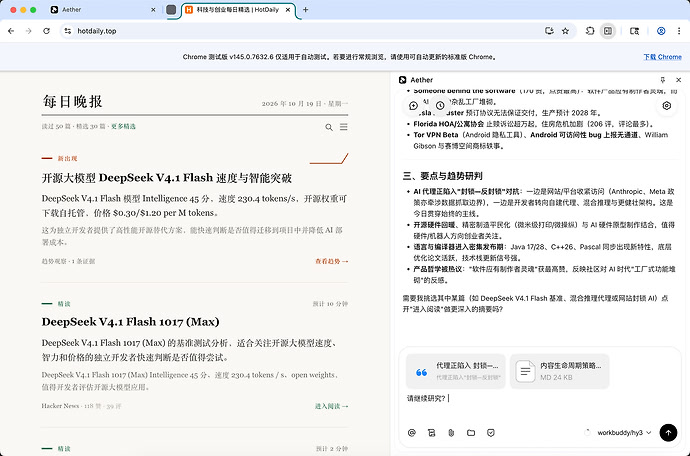
Task: Switch to the gray pinned tab
Action: click(171, 10)
